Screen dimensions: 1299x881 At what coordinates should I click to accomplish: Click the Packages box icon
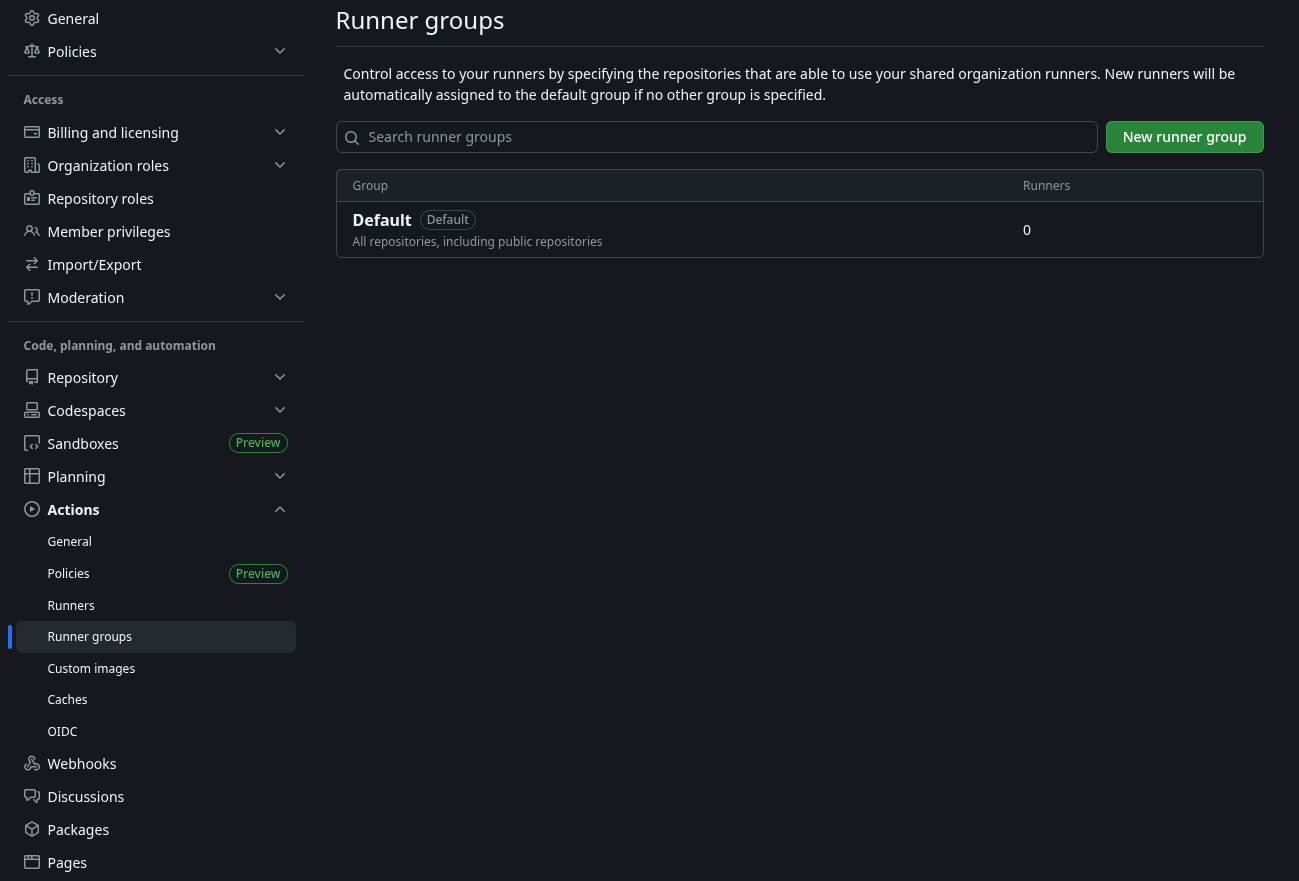click(32, 829)
